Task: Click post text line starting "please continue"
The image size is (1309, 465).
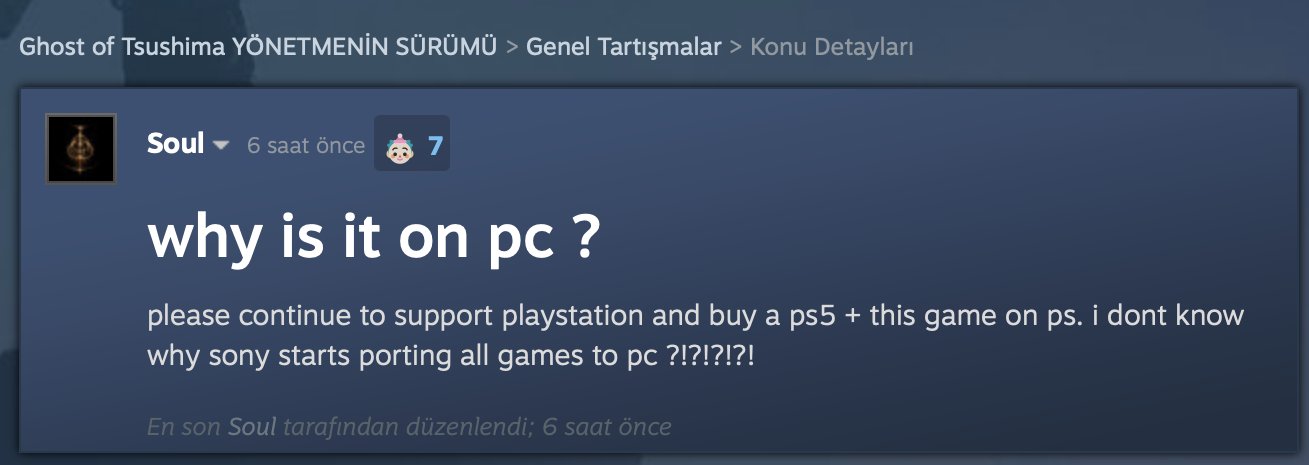Action: (695, 317)
